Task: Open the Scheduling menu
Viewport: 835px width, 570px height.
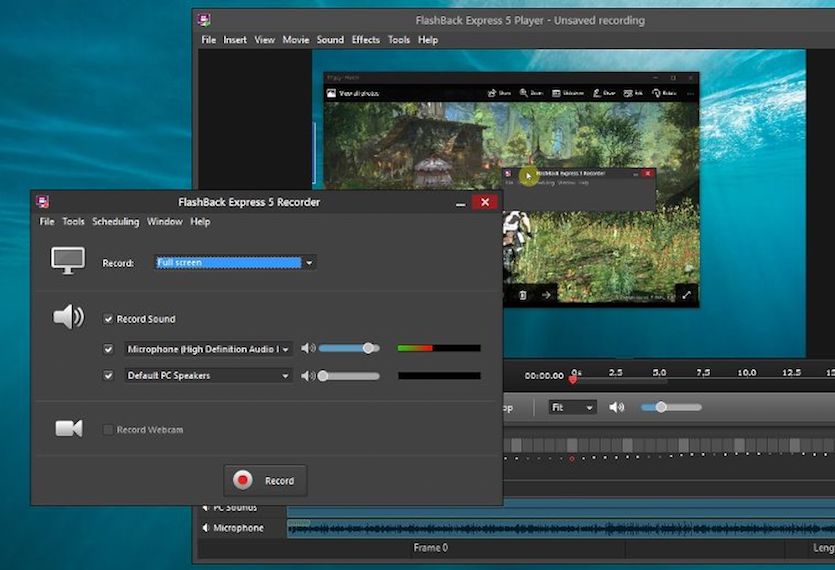Action: coord(116,222)
